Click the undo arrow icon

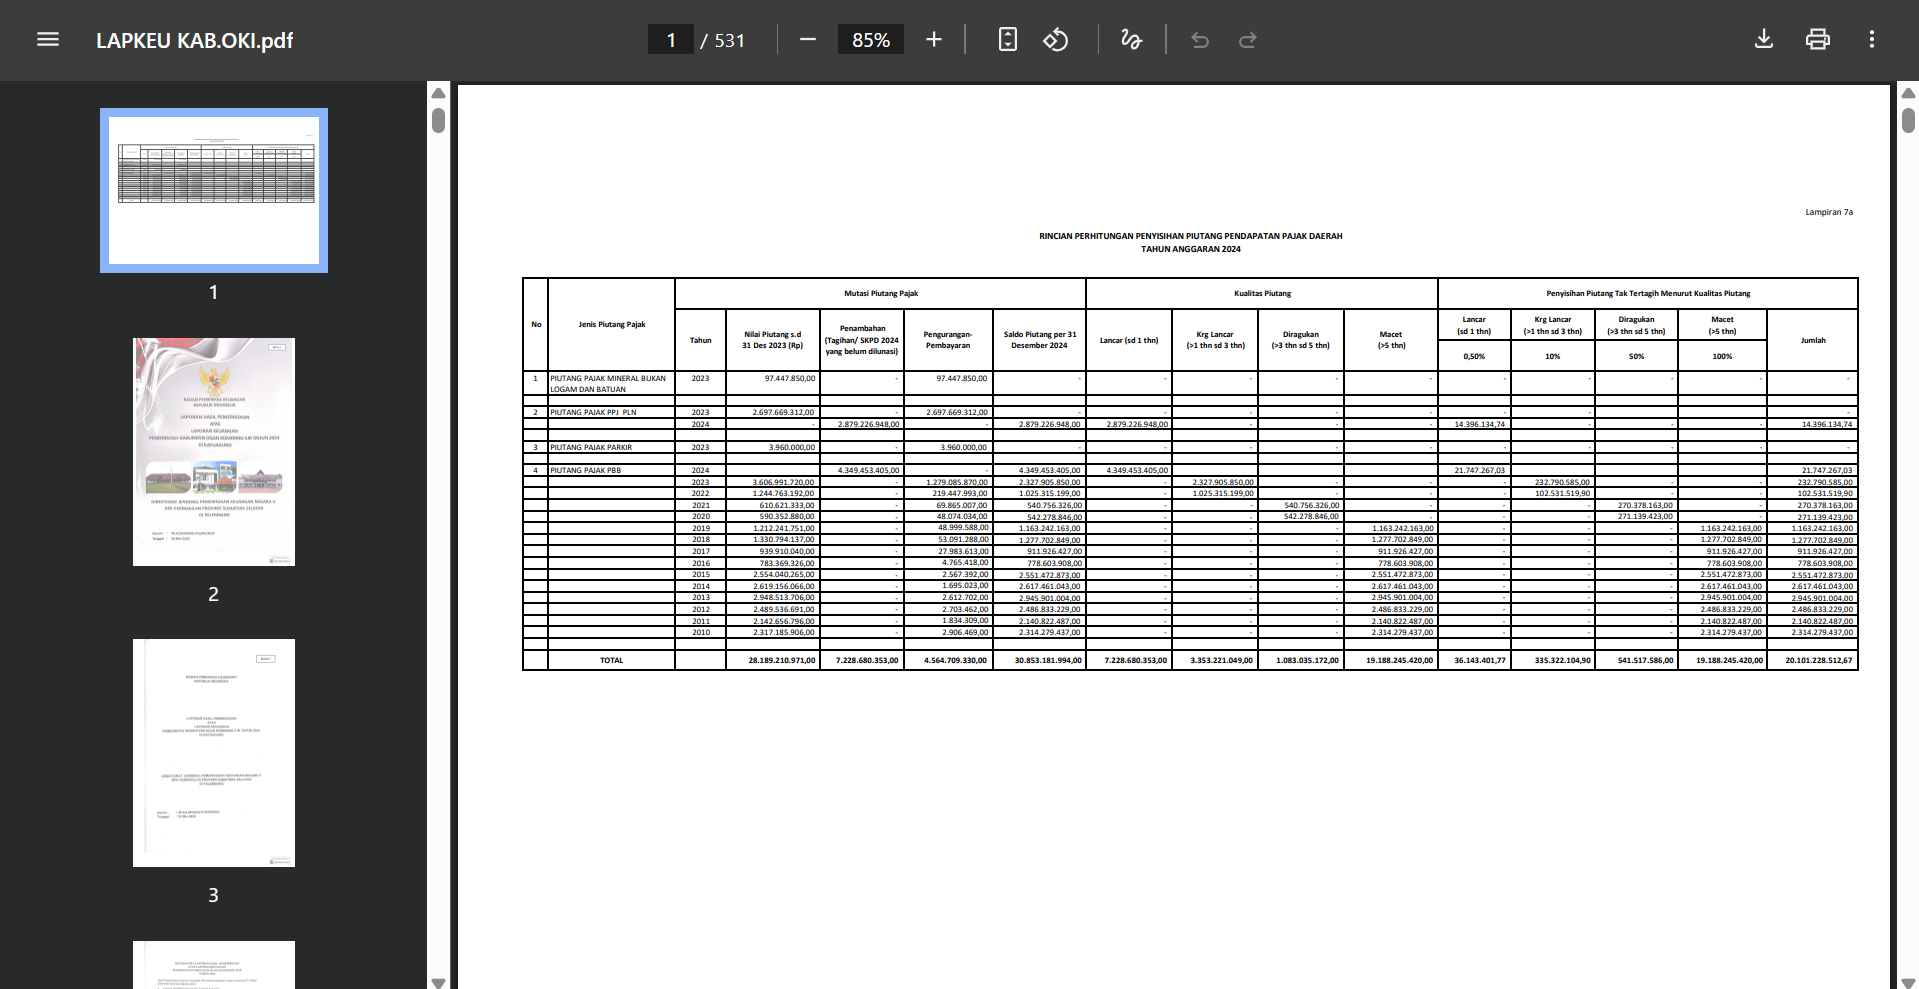tap(1200, 40)
